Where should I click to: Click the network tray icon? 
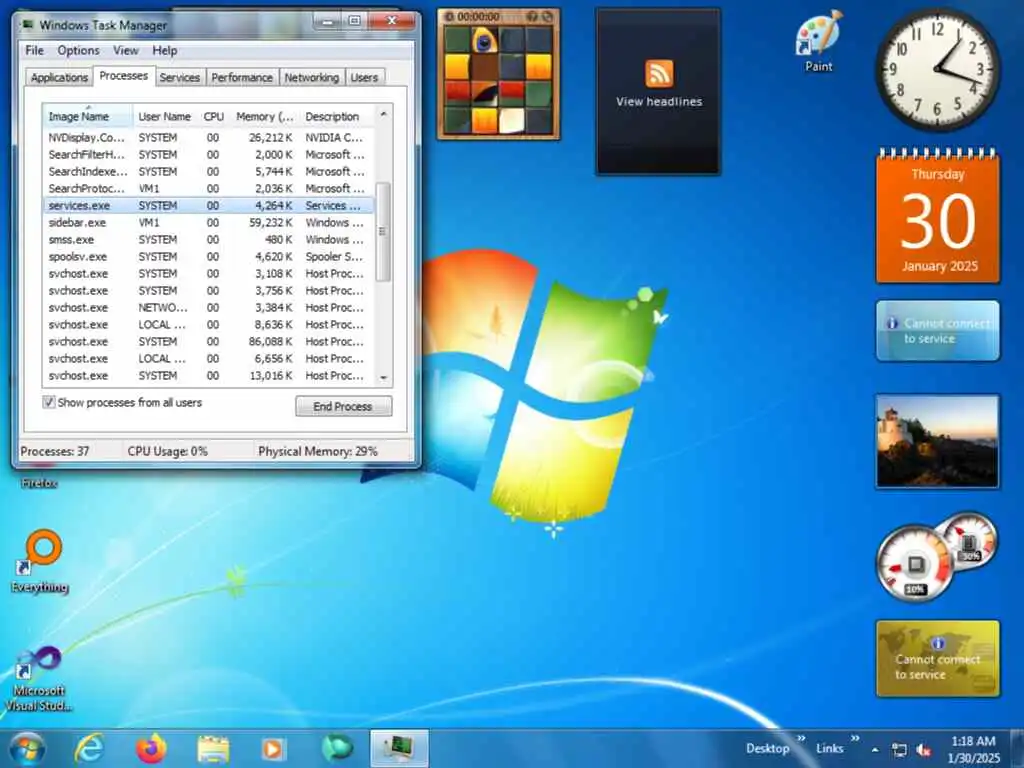(899, 750)
